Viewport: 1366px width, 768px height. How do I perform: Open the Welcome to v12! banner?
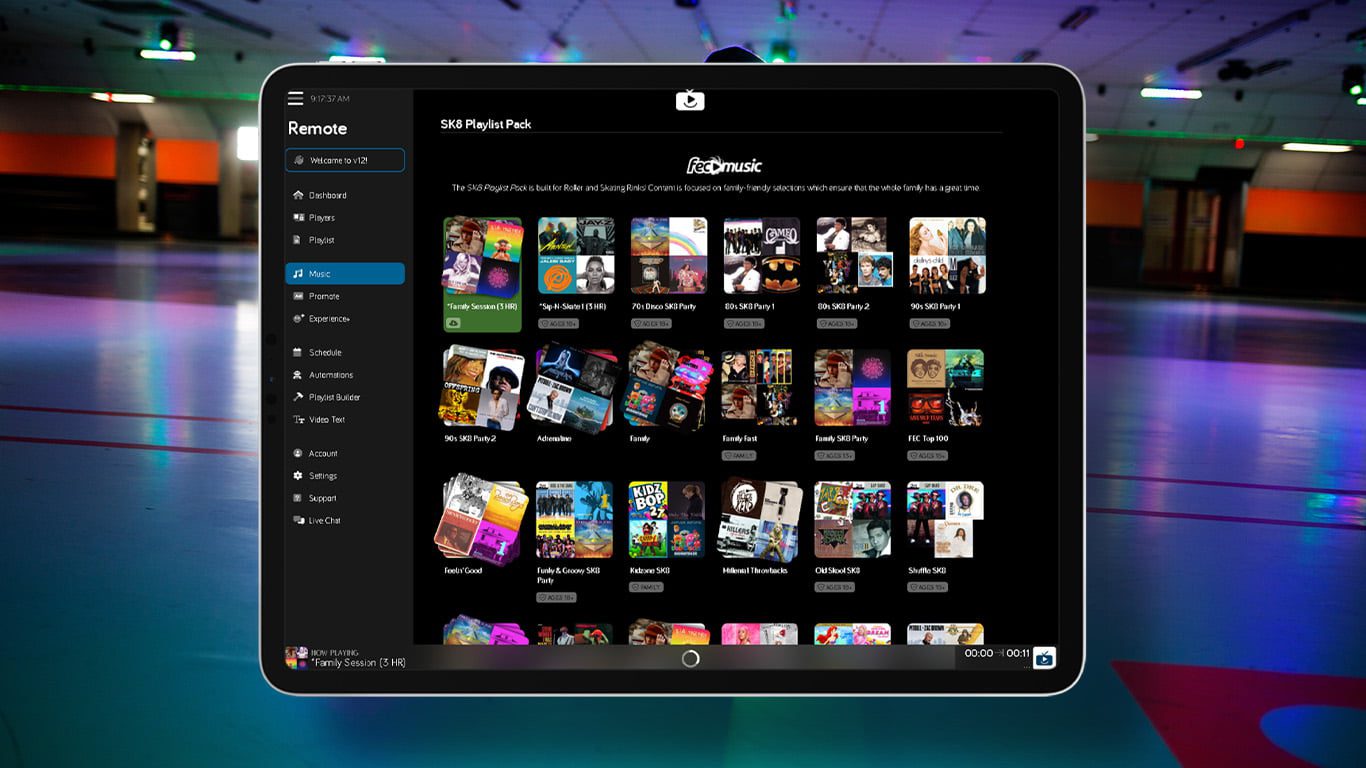[345, 160]
